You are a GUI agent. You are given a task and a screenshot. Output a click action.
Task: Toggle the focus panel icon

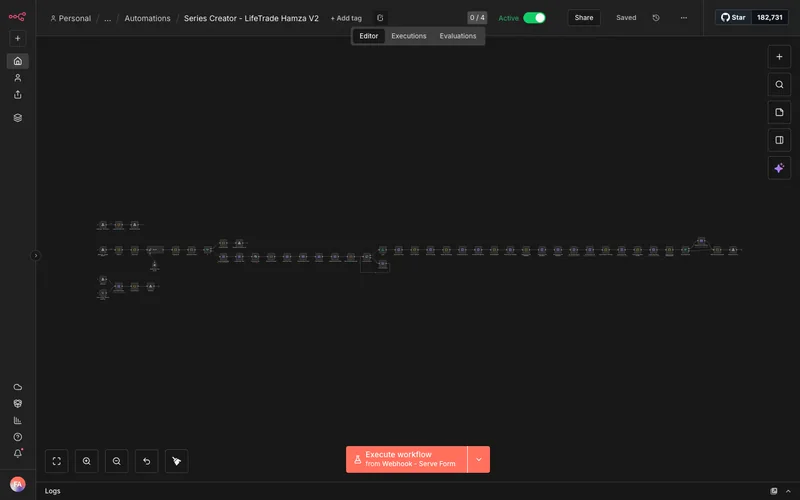click(779, 140)
